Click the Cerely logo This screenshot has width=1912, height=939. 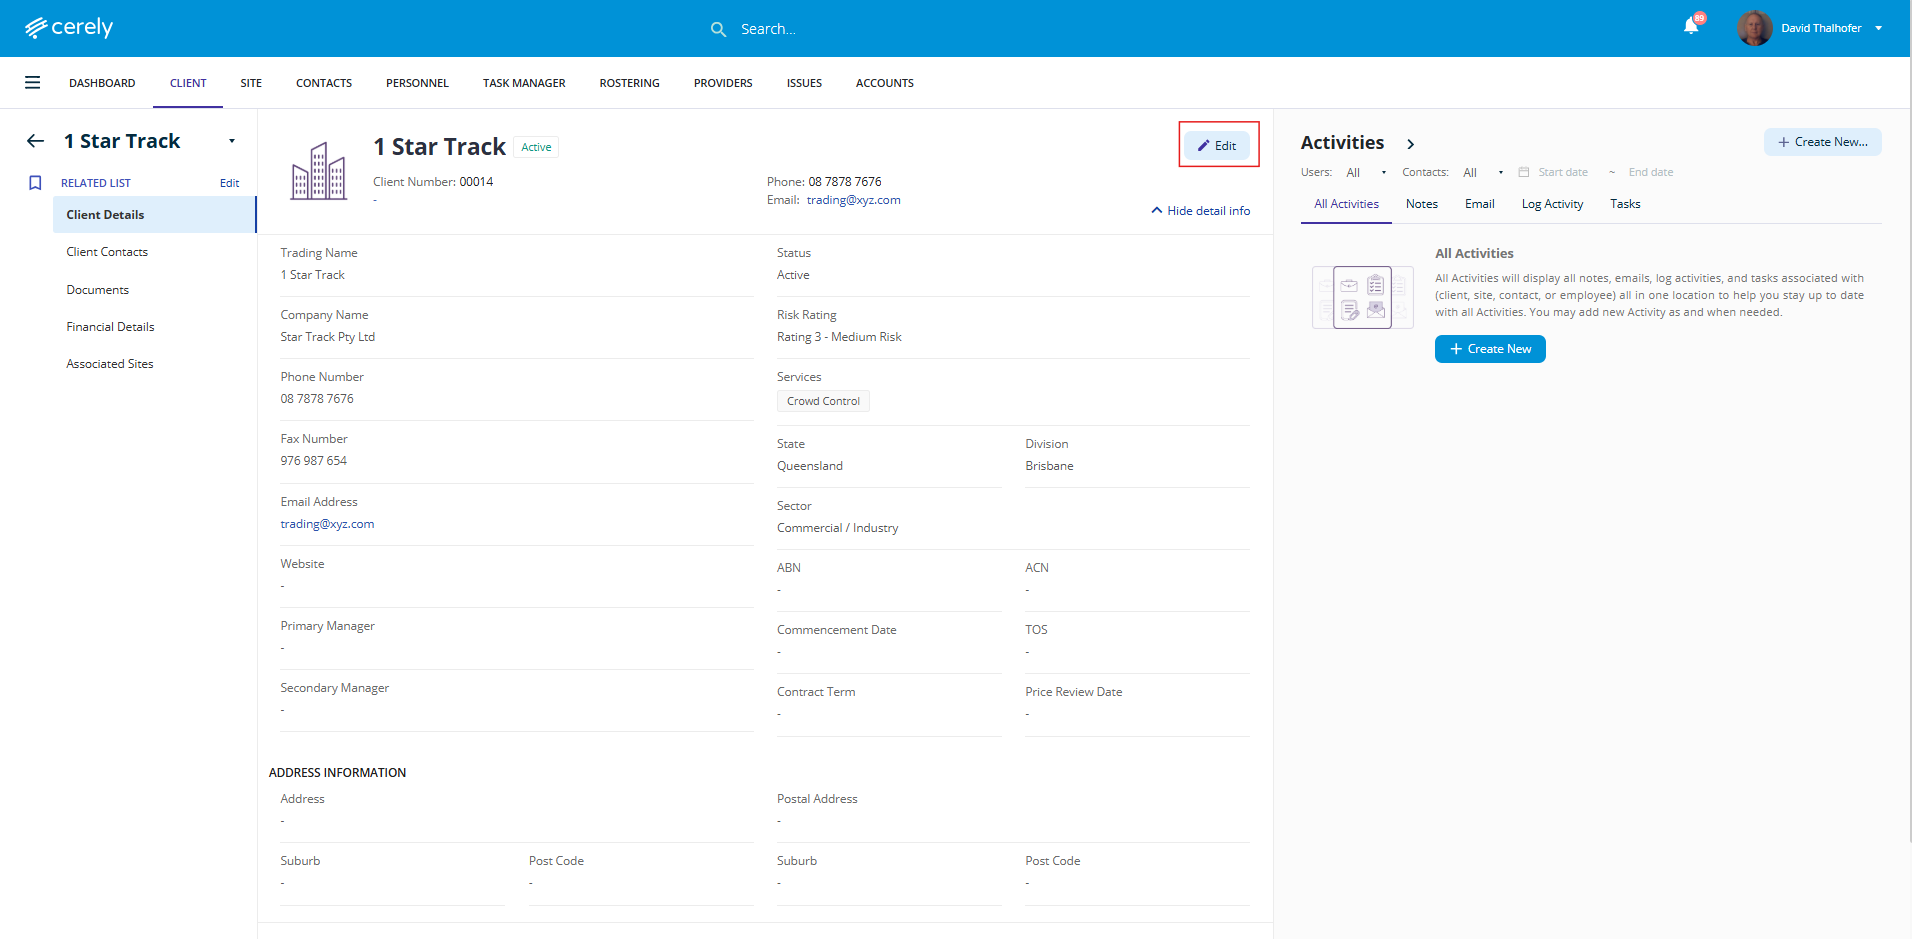click(69, 28)
